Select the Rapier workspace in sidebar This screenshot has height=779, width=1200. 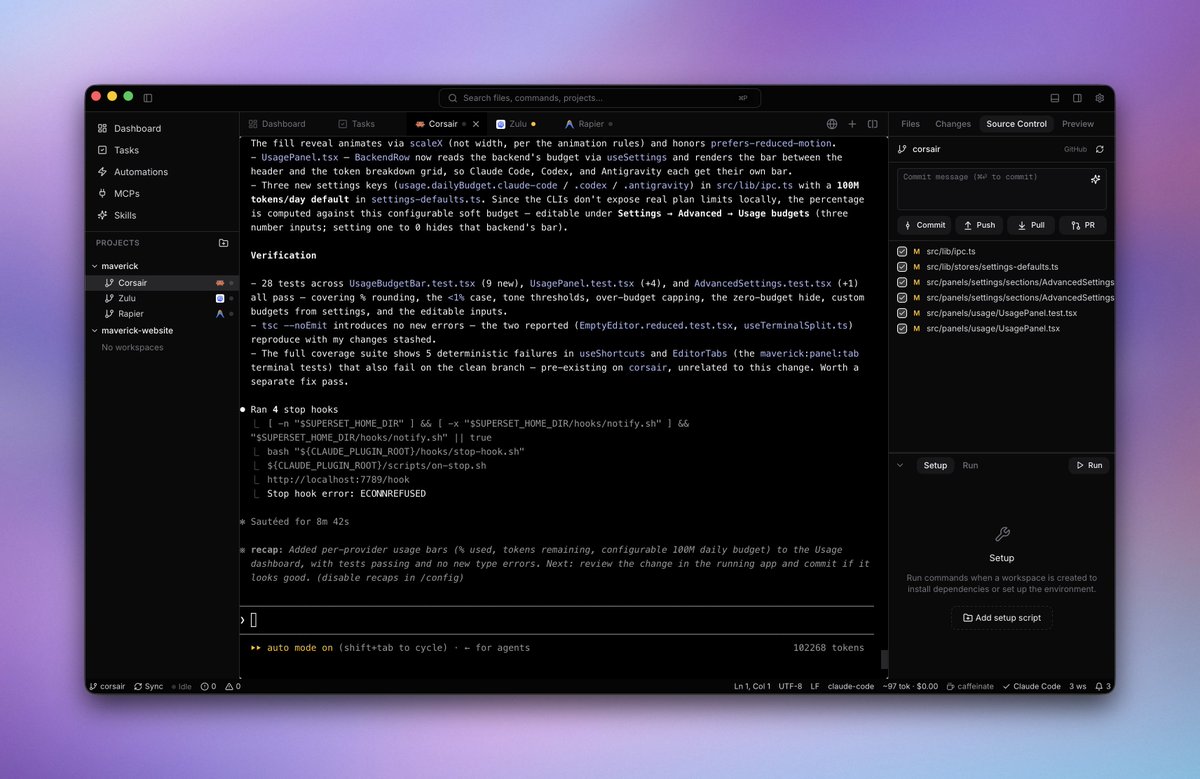pyautogui.click(x=162, y=313)
